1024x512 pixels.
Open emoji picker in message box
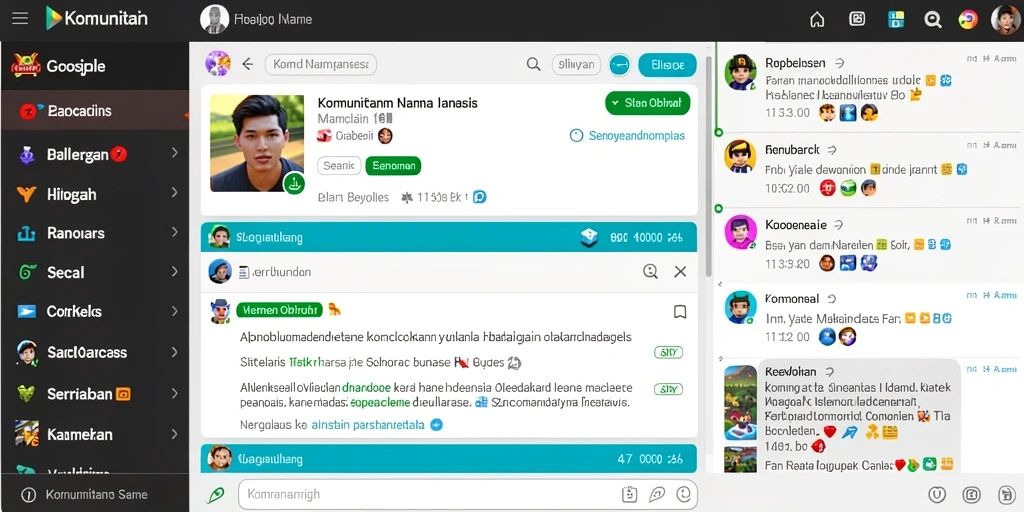coord(684,494)
